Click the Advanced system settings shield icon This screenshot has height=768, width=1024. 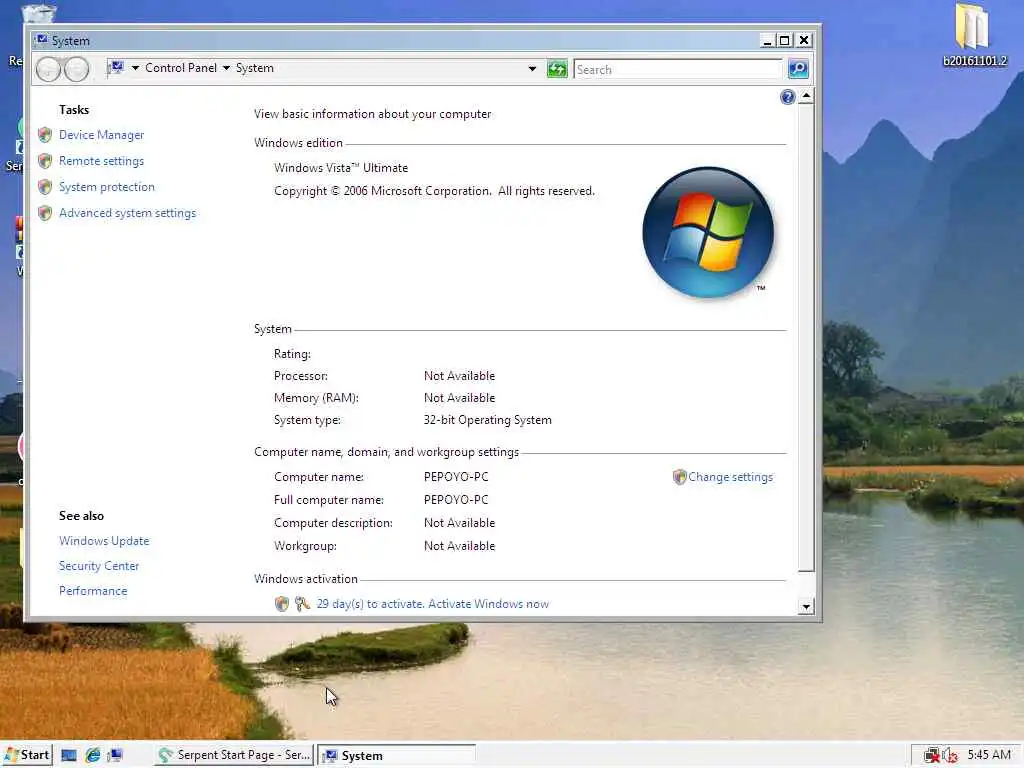45,213
